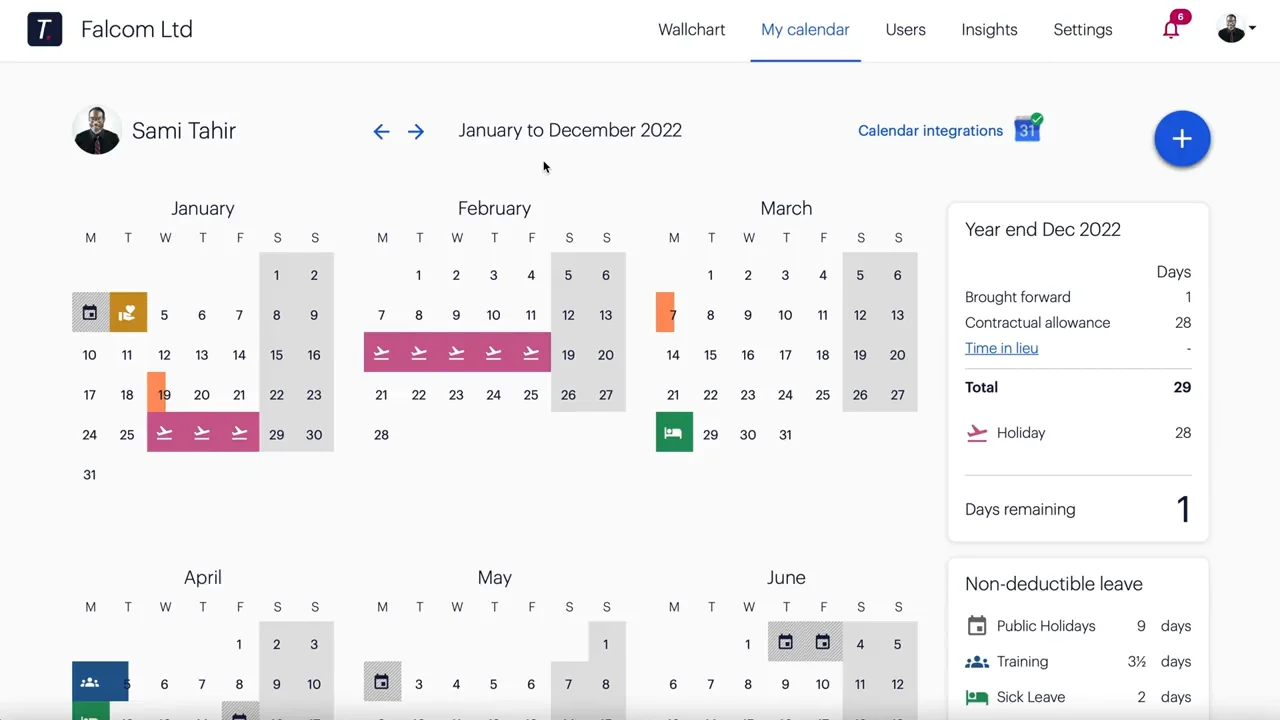
Task: Open the Wallchart tab
Action: pyautogui.click(x=691, y=30)
